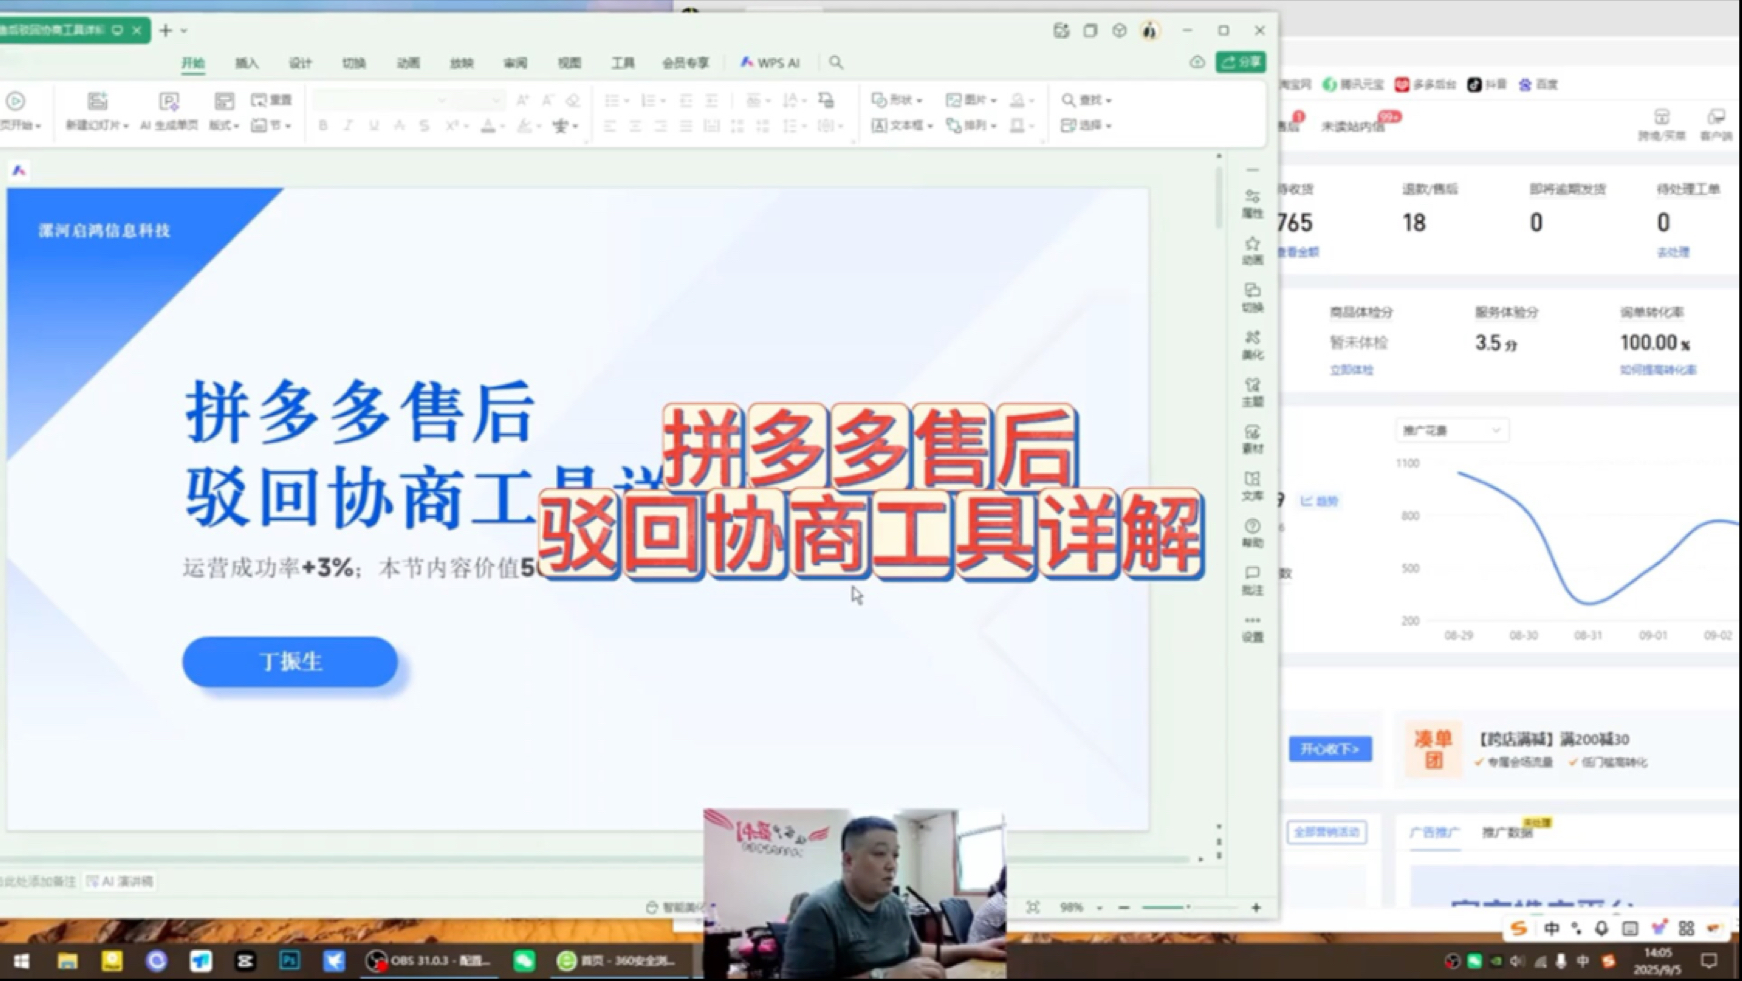The width and height of the screenshot is (1742, 981).
Task: Toggle right text alignment
Action: pos(660,126)
